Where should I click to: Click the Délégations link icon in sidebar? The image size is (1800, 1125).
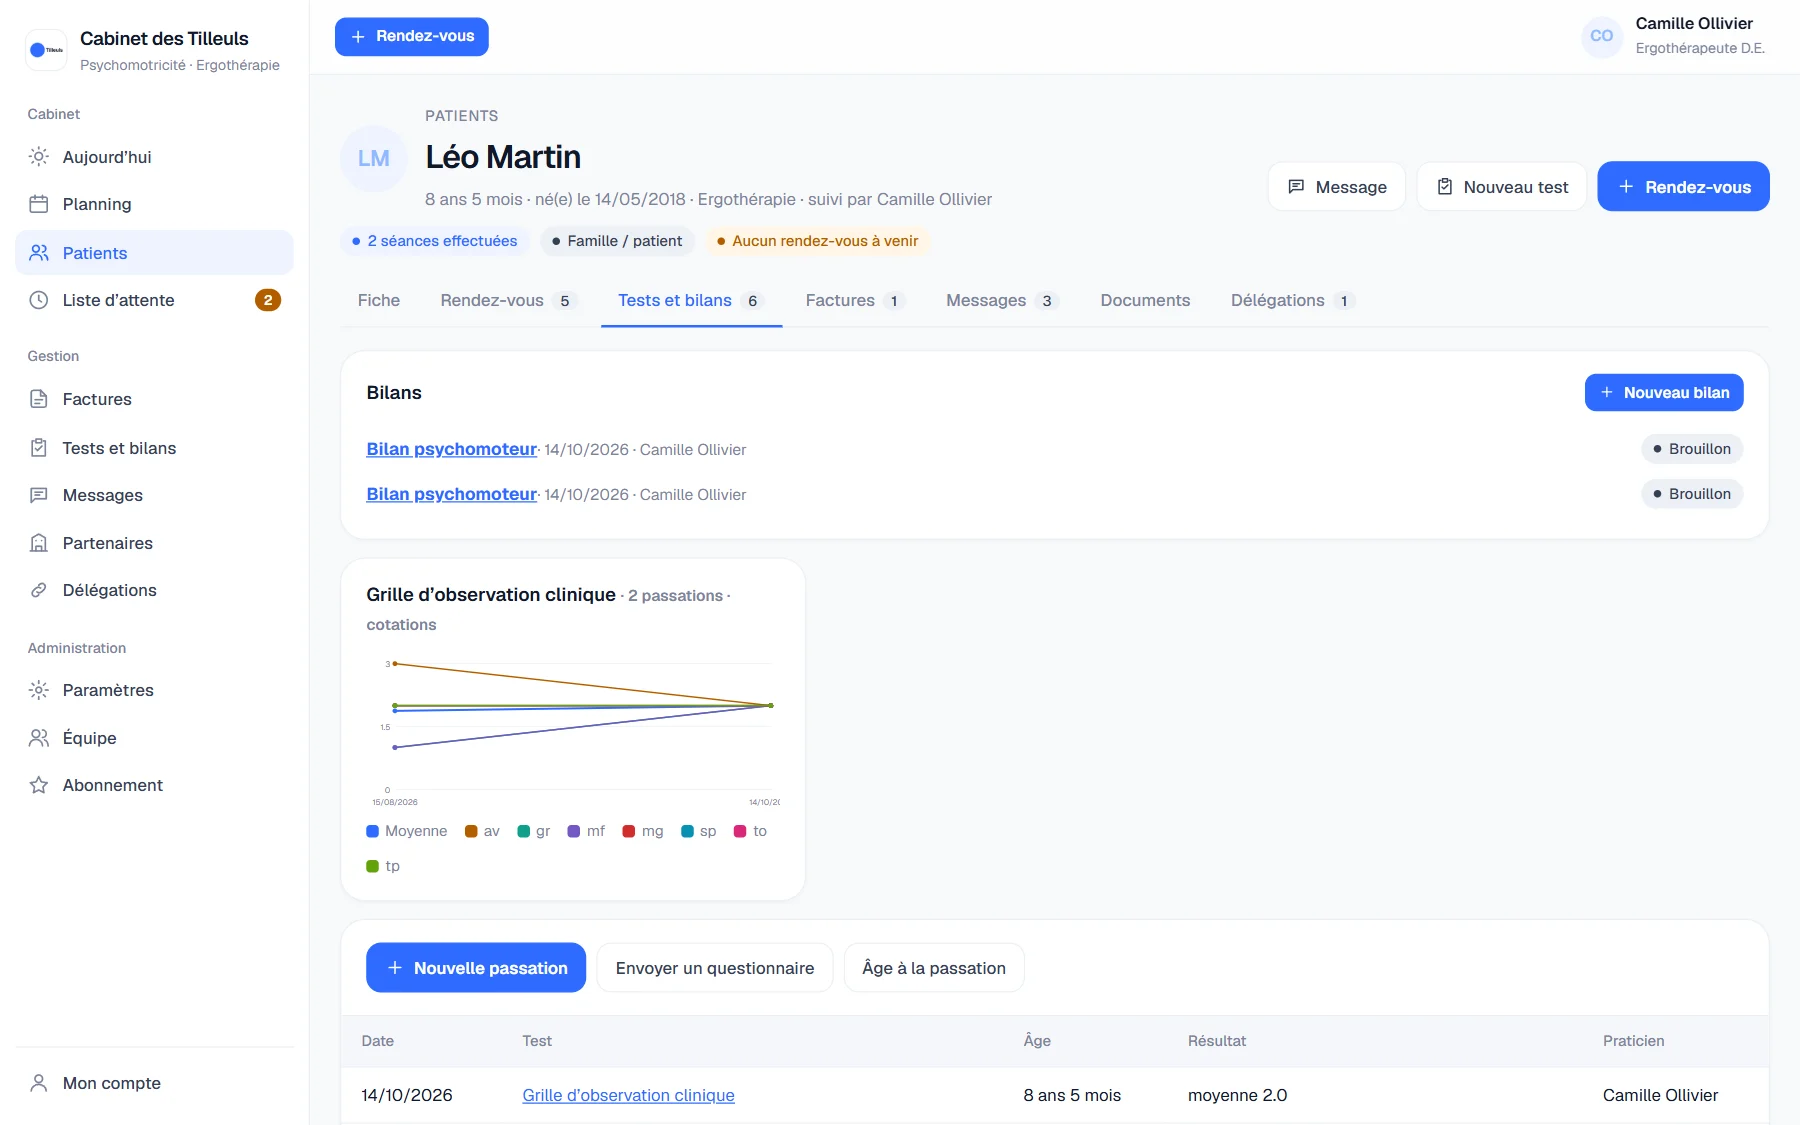click(39, 590)
